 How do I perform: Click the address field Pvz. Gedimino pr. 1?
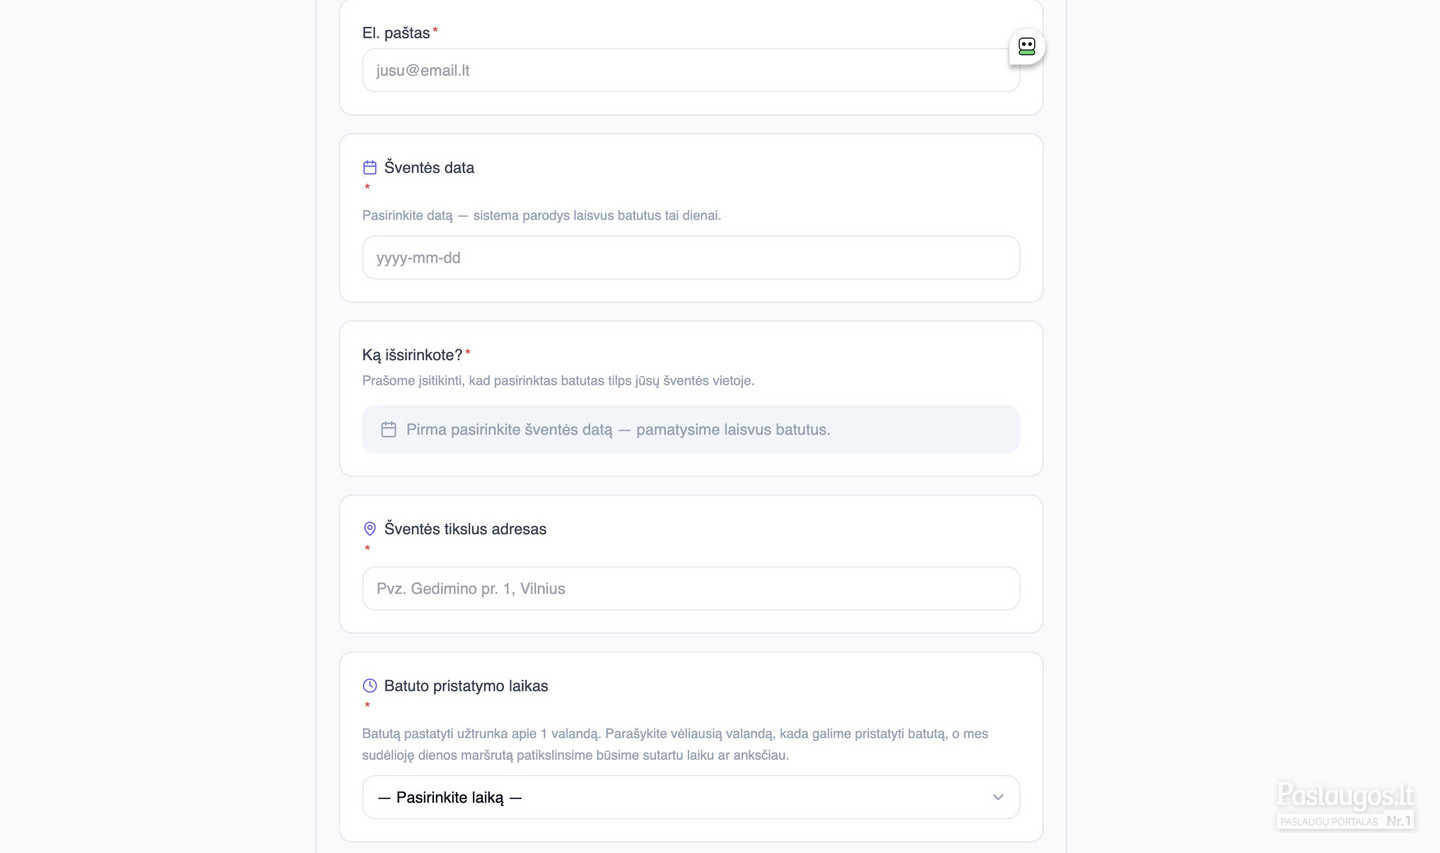click(x=691, y=588)
